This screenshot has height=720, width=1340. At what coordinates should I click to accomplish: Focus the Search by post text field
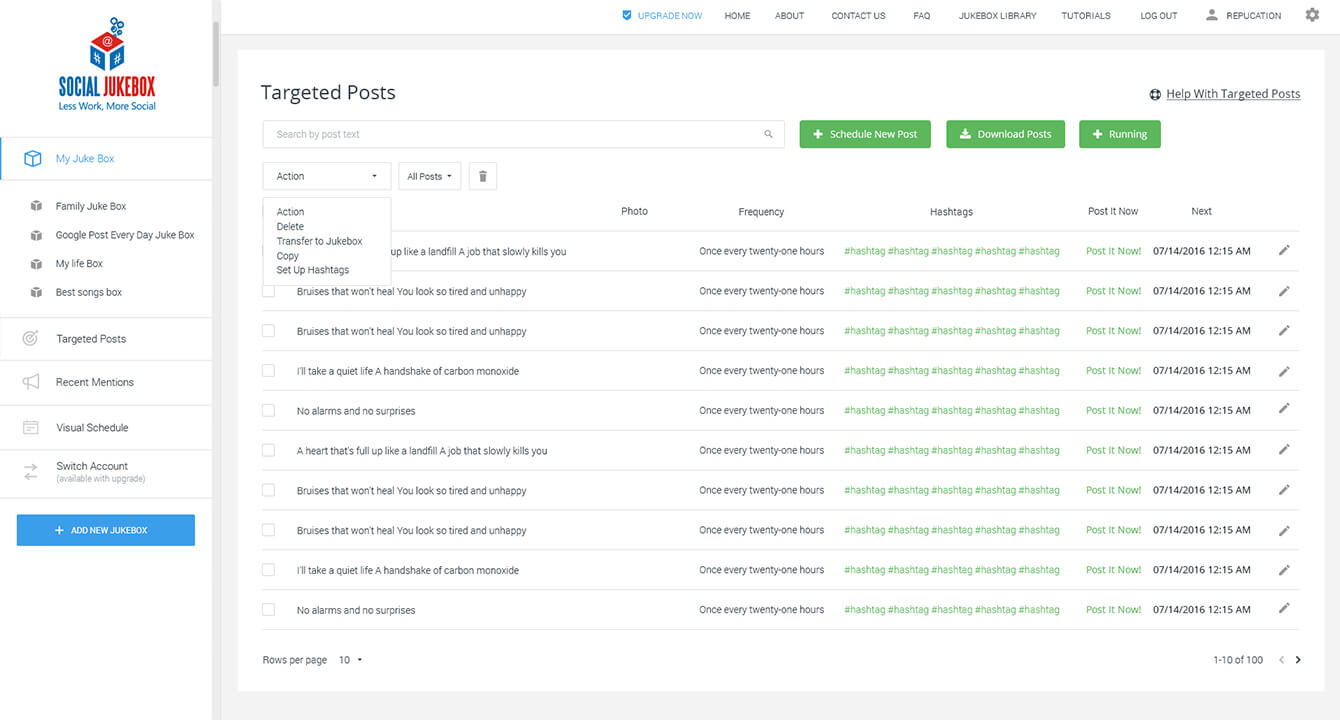click(x=524, y=134)
